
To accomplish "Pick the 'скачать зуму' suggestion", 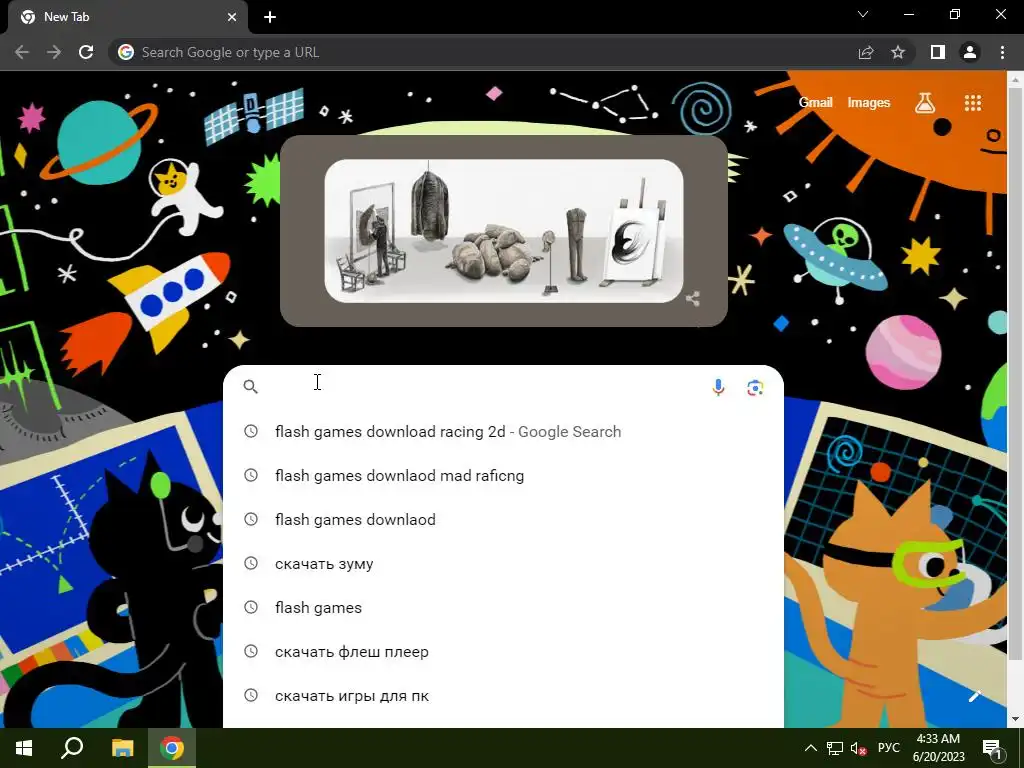I will [503, 564].
